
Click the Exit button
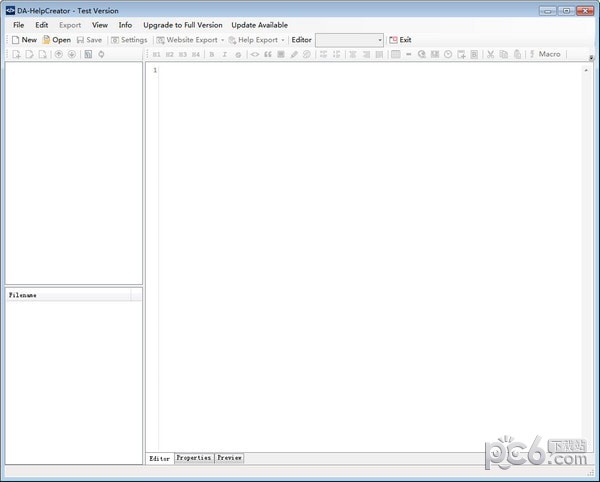[x=400, y=40]
